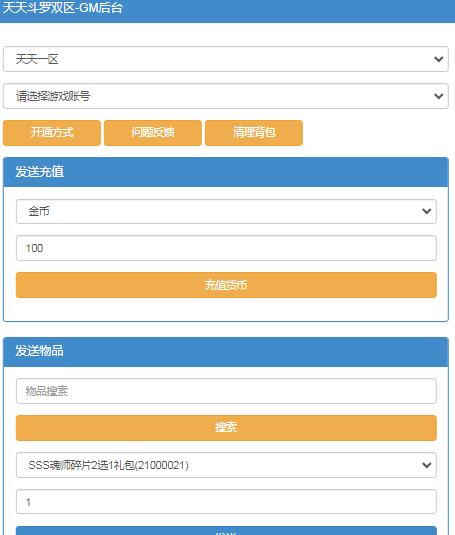Click the orange 搜索 button
Screen dimensions: 455x535
(x=226, y=428)
